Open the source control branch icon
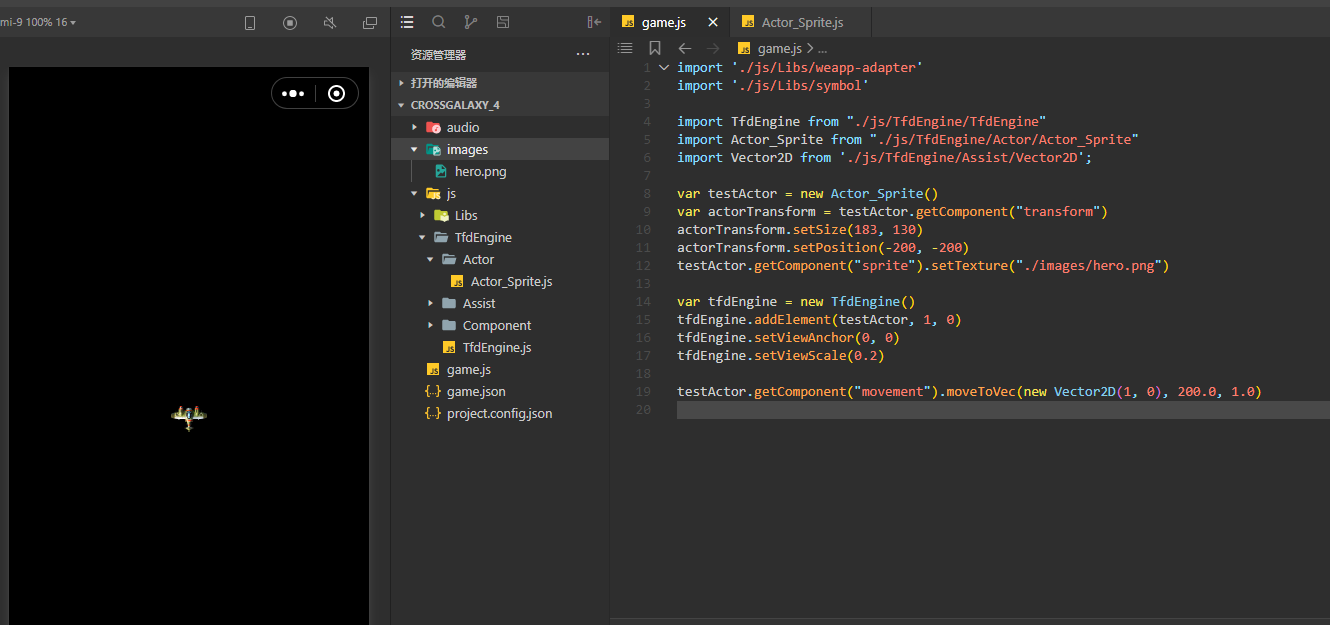Viewport: 1330px width, 625px height. click(471, 22)
